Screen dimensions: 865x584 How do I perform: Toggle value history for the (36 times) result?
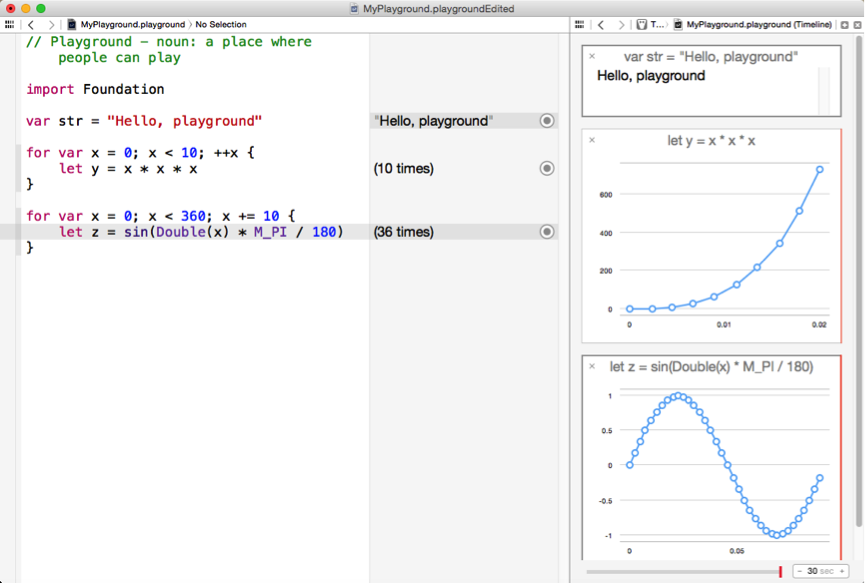tap(547, 232)
